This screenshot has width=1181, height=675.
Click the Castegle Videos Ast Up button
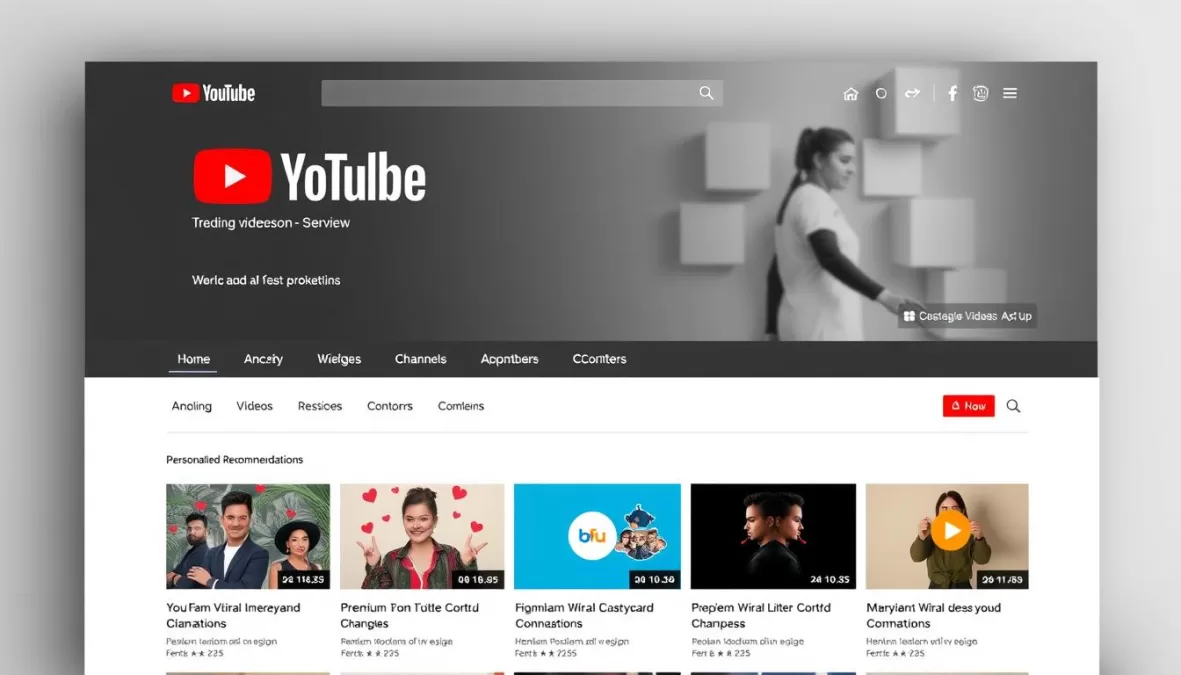967,315
